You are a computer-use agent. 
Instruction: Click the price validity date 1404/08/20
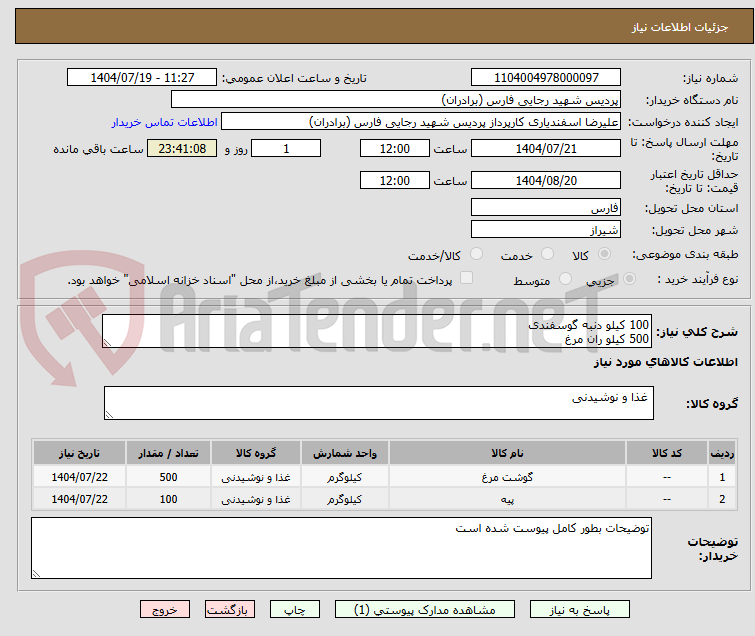pyautogui.click(x=546, y=180)
